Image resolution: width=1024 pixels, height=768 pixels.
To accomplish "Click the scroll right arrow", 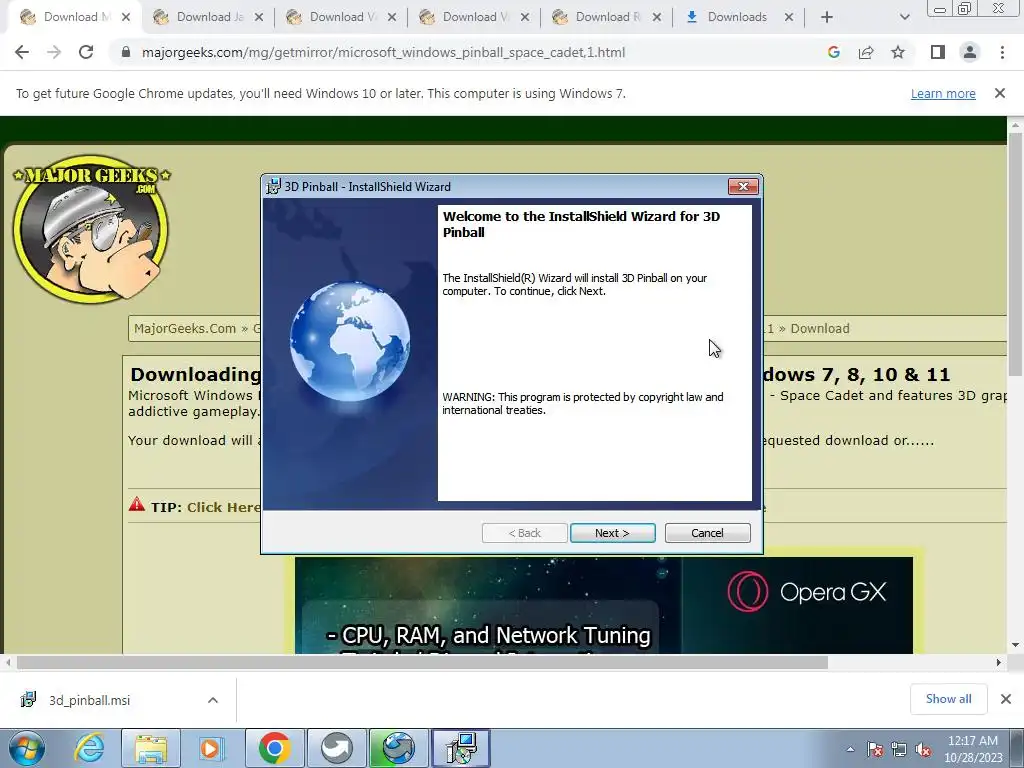I will pyautogui.click(x=999, y=662).
